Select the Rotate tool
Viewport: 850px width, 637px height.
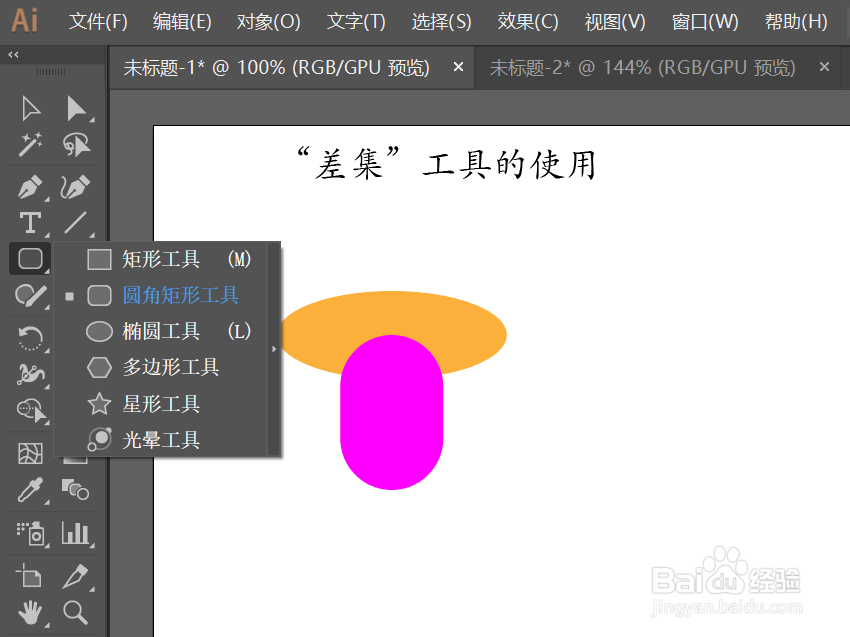tap(30, 338)
